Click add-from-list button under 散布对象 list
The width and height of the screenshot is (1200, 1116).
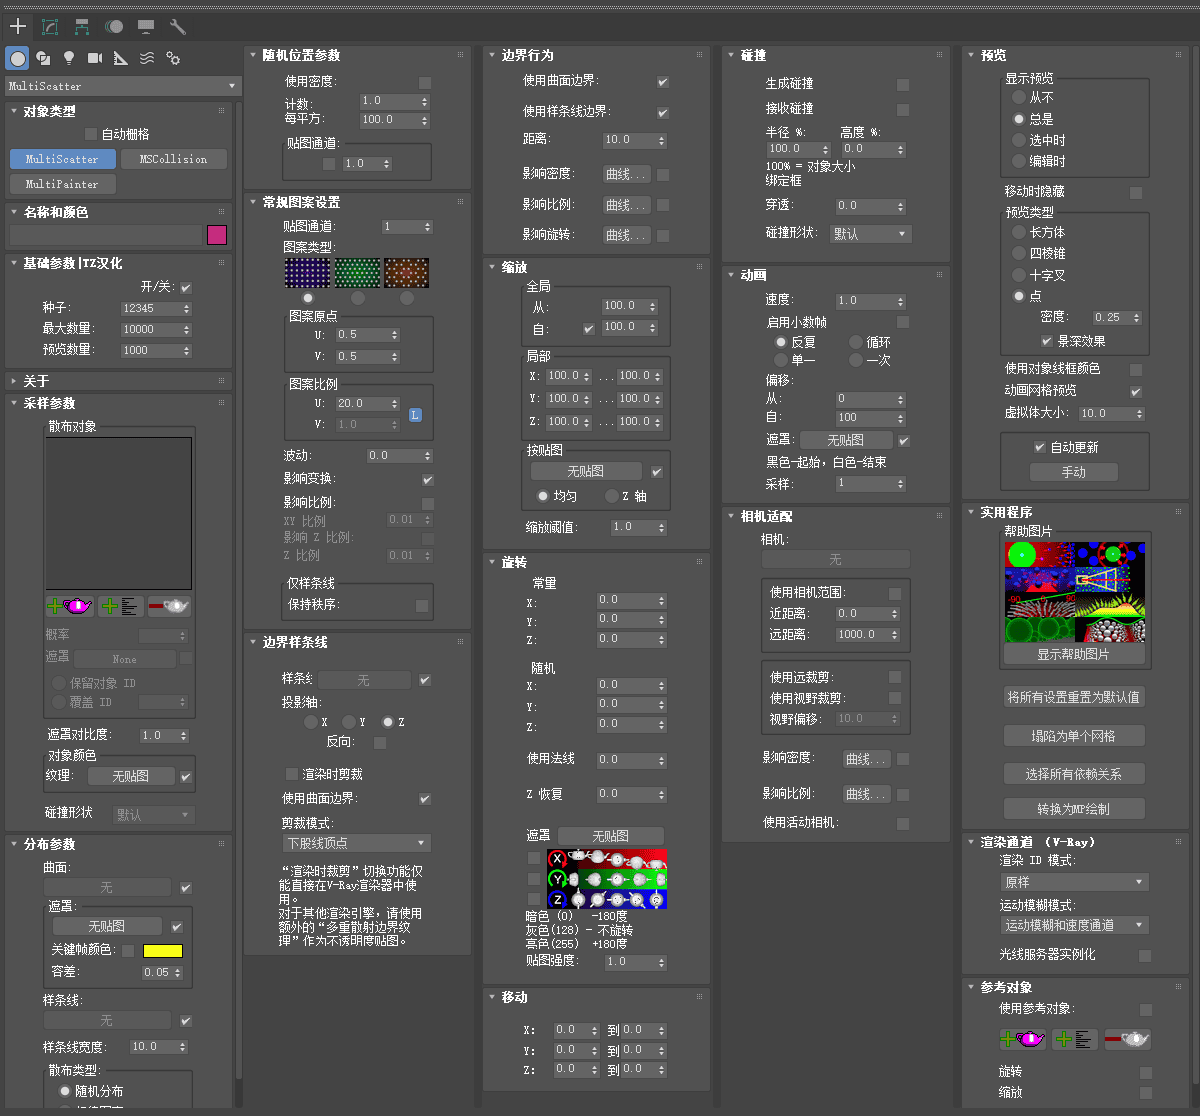(121, 606)
